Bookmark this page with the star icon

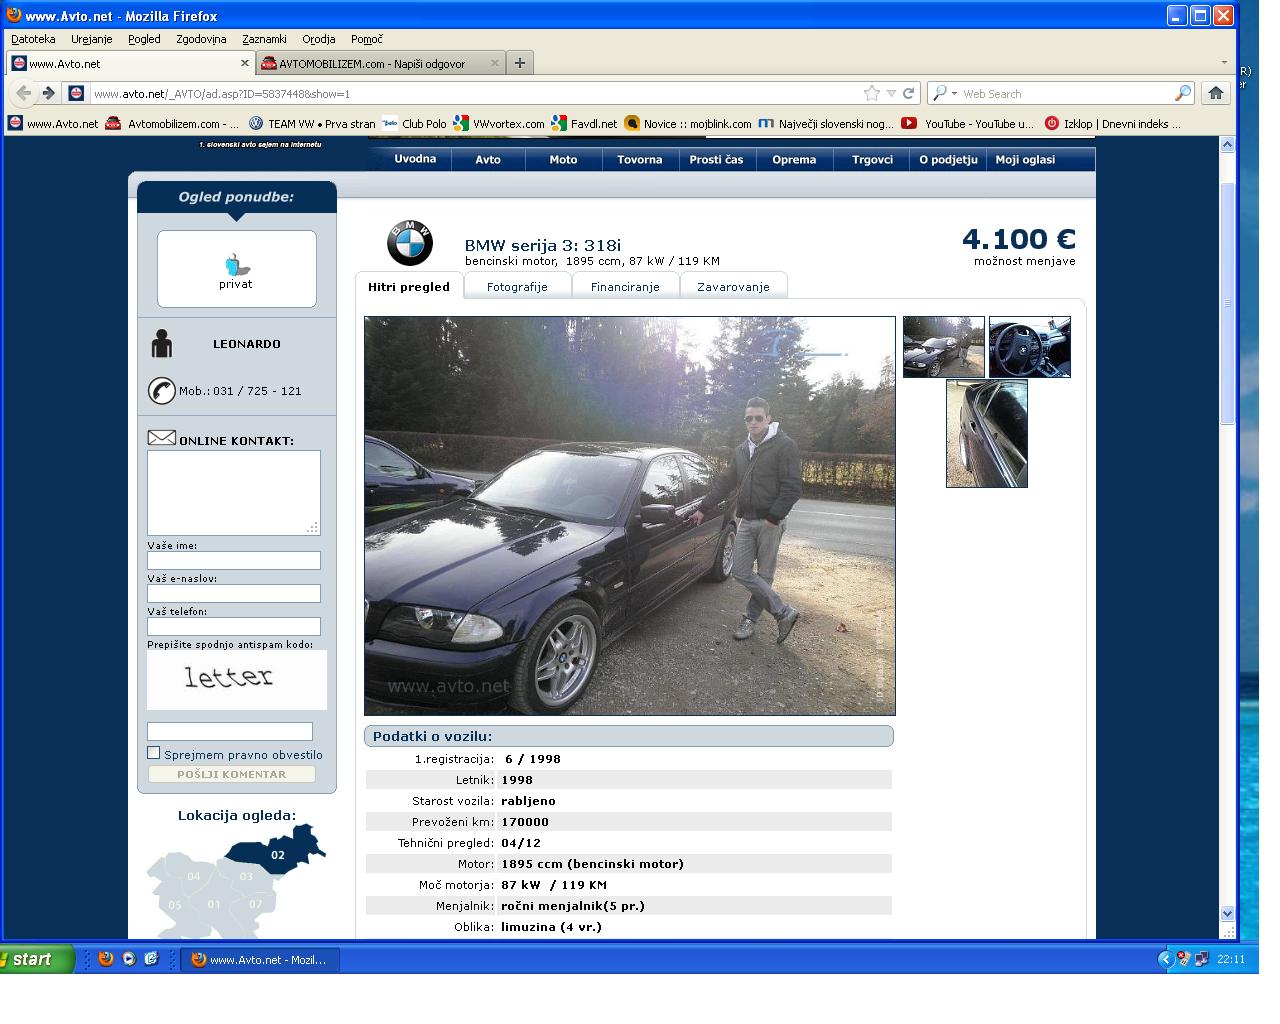tap(872, 93)
